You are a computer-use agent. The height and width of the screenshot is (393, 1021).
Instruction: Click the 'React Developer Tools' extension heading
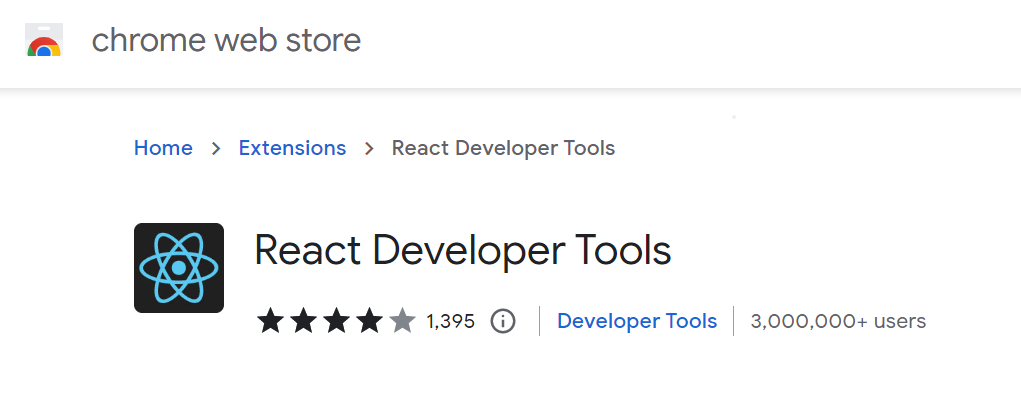point(463,251)
